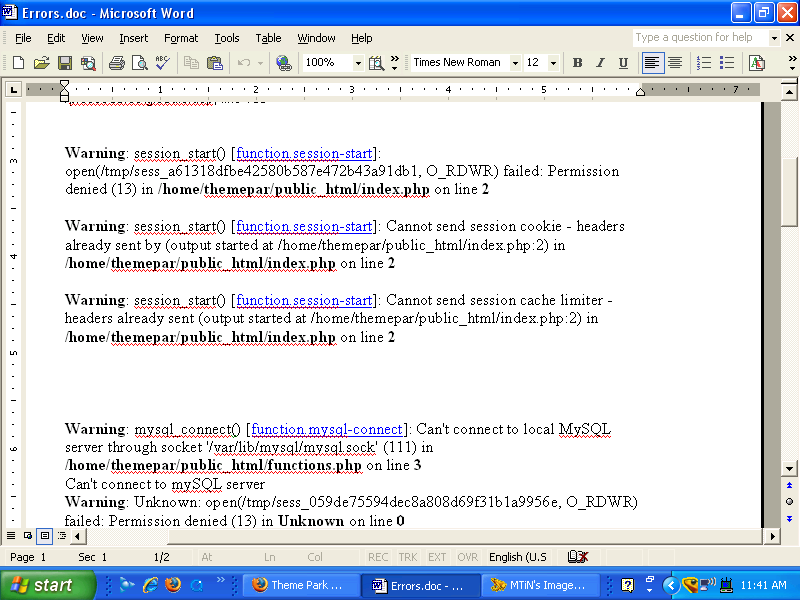Open the File menu
Image resolution: width=800 pixels, height=600 pixels.
pos(23,38)
